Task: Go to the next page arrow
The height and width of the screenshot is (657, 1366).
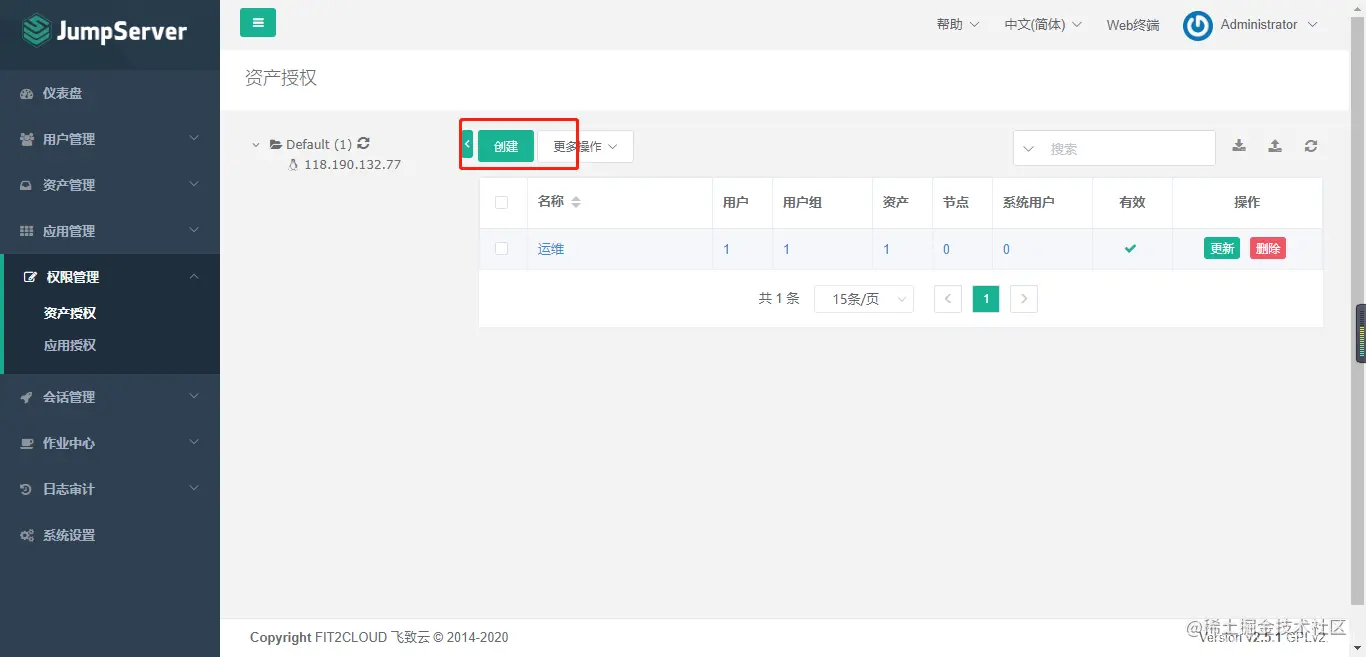Action: [x=1024, y=299]
